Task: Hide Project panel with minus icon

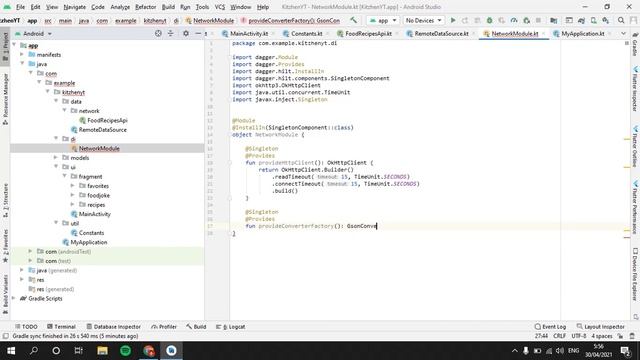Action: 198,33
